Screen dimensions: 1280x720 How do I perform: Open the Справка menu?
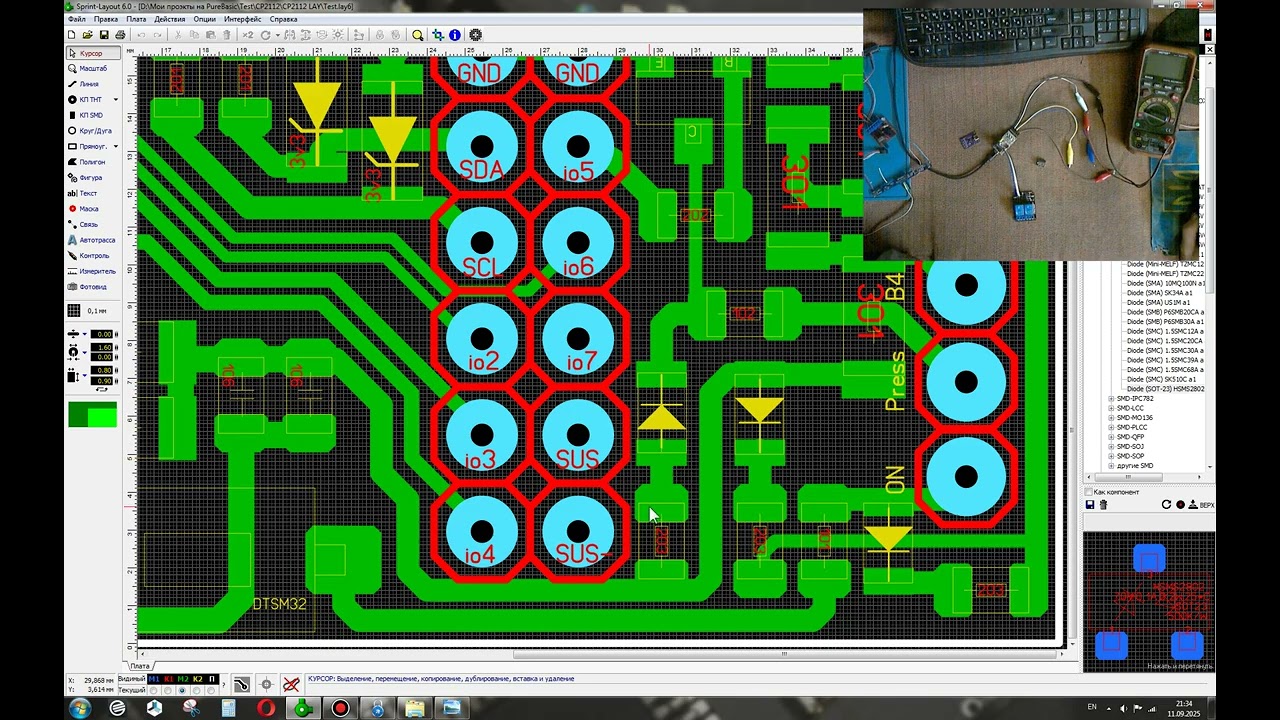[284, 19]
